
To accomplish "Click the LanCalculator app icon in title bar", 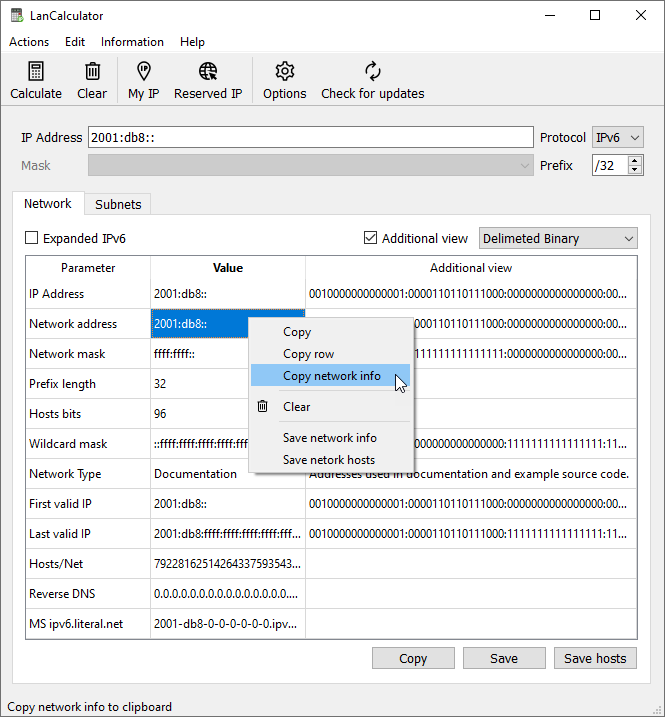I will click(x=17, y=16).
